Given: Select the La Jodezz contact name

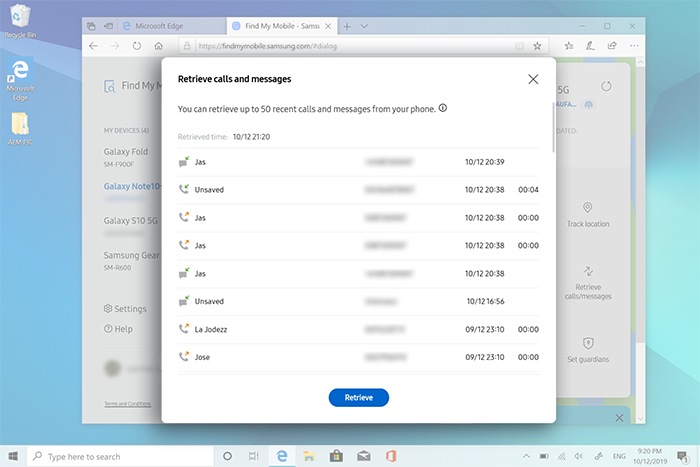Looking at the screenshot, I should click(211, 329).
